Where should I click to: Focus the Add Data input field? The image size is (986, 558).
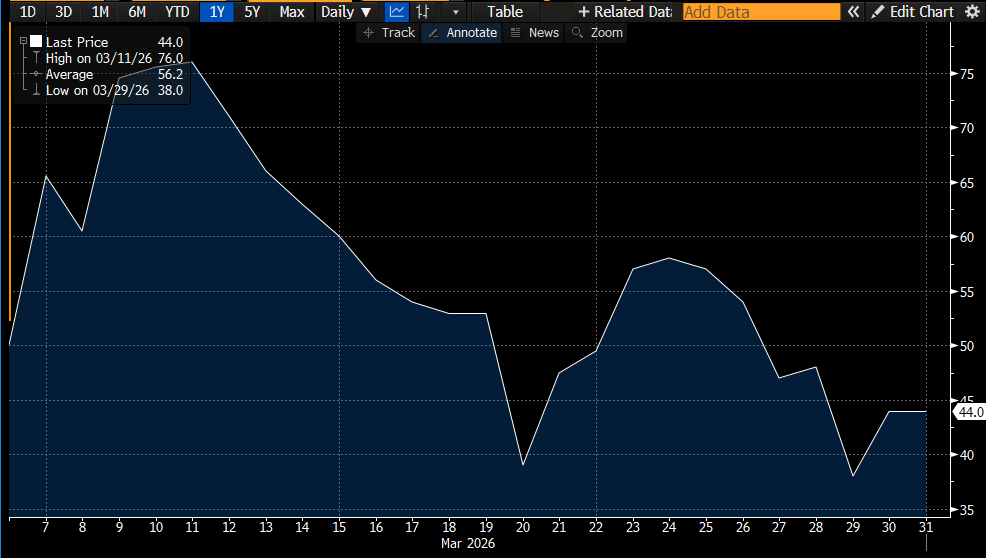point(761,11)
